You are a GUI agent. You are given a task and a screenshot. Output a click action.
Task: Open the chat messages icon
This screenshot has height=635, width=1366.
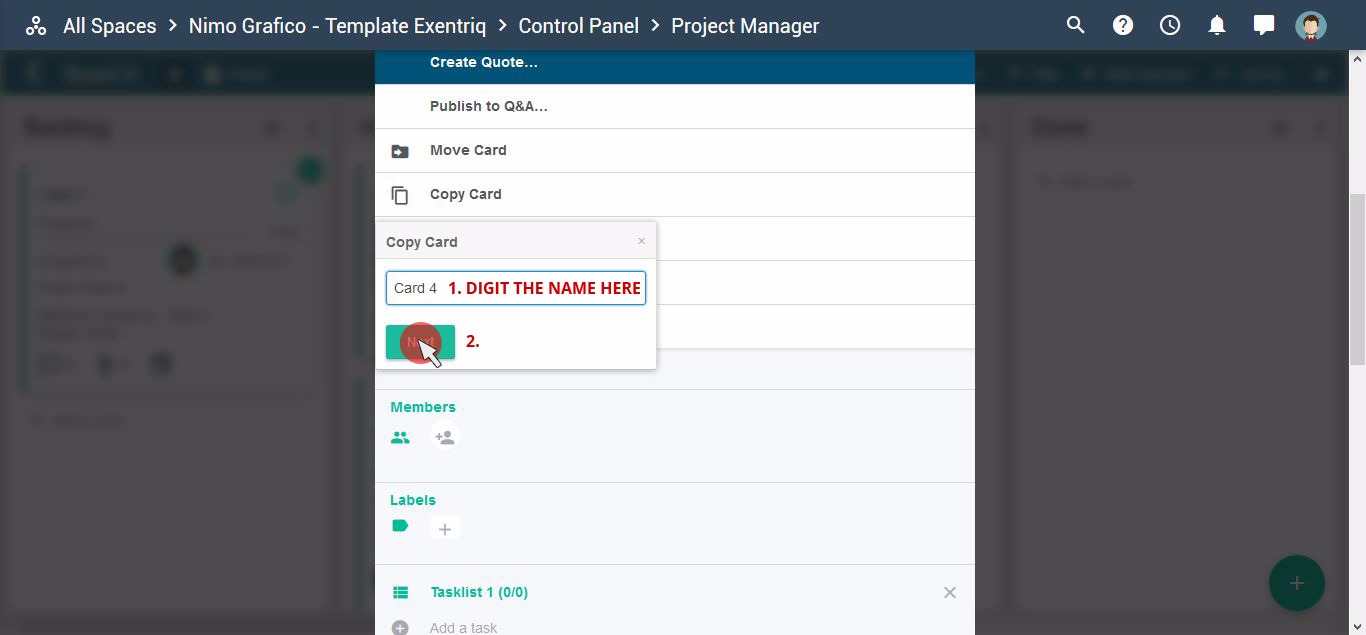tap(1264, 25)
